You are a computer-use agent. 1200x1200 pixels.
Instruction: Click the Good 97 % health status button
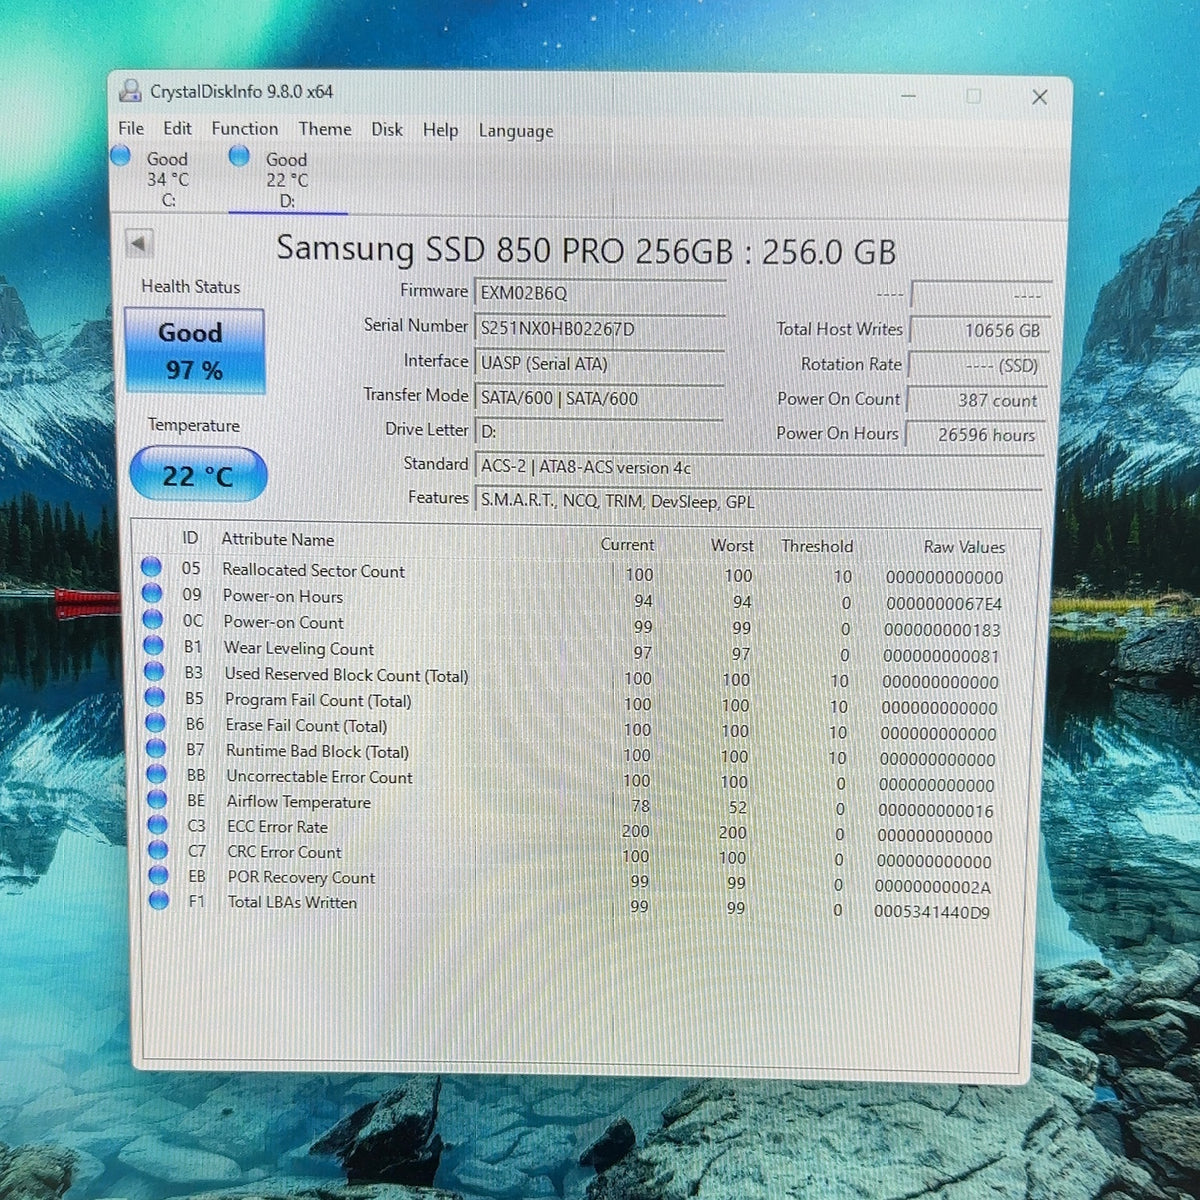point(194,351)
